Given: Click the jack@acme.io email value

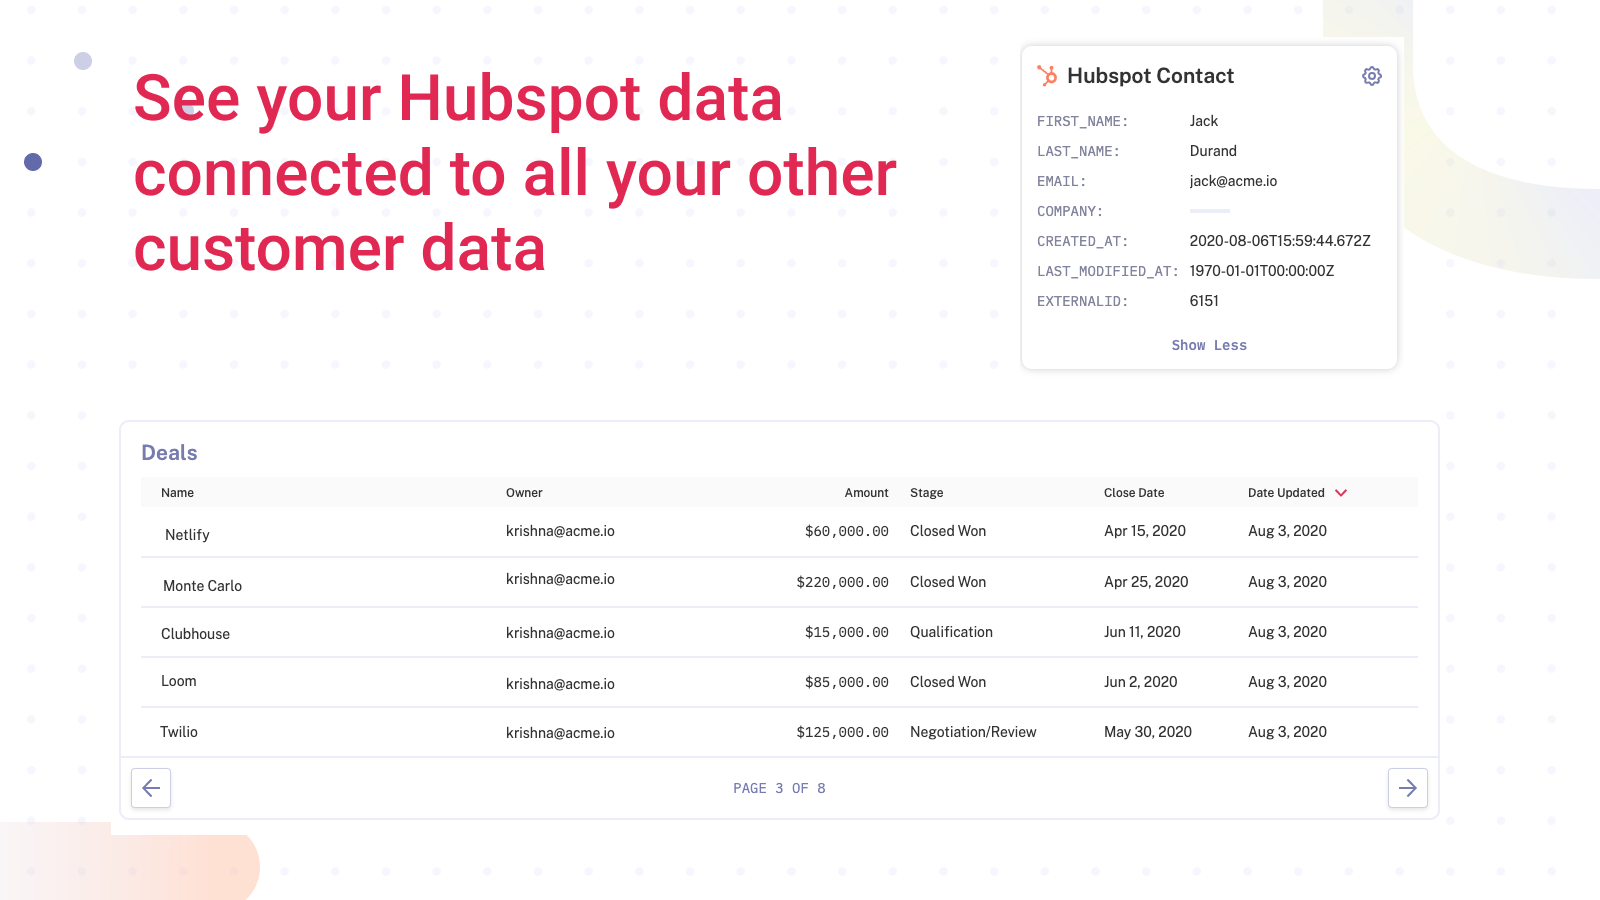Looking at the screenshot, I should 1233,181.
